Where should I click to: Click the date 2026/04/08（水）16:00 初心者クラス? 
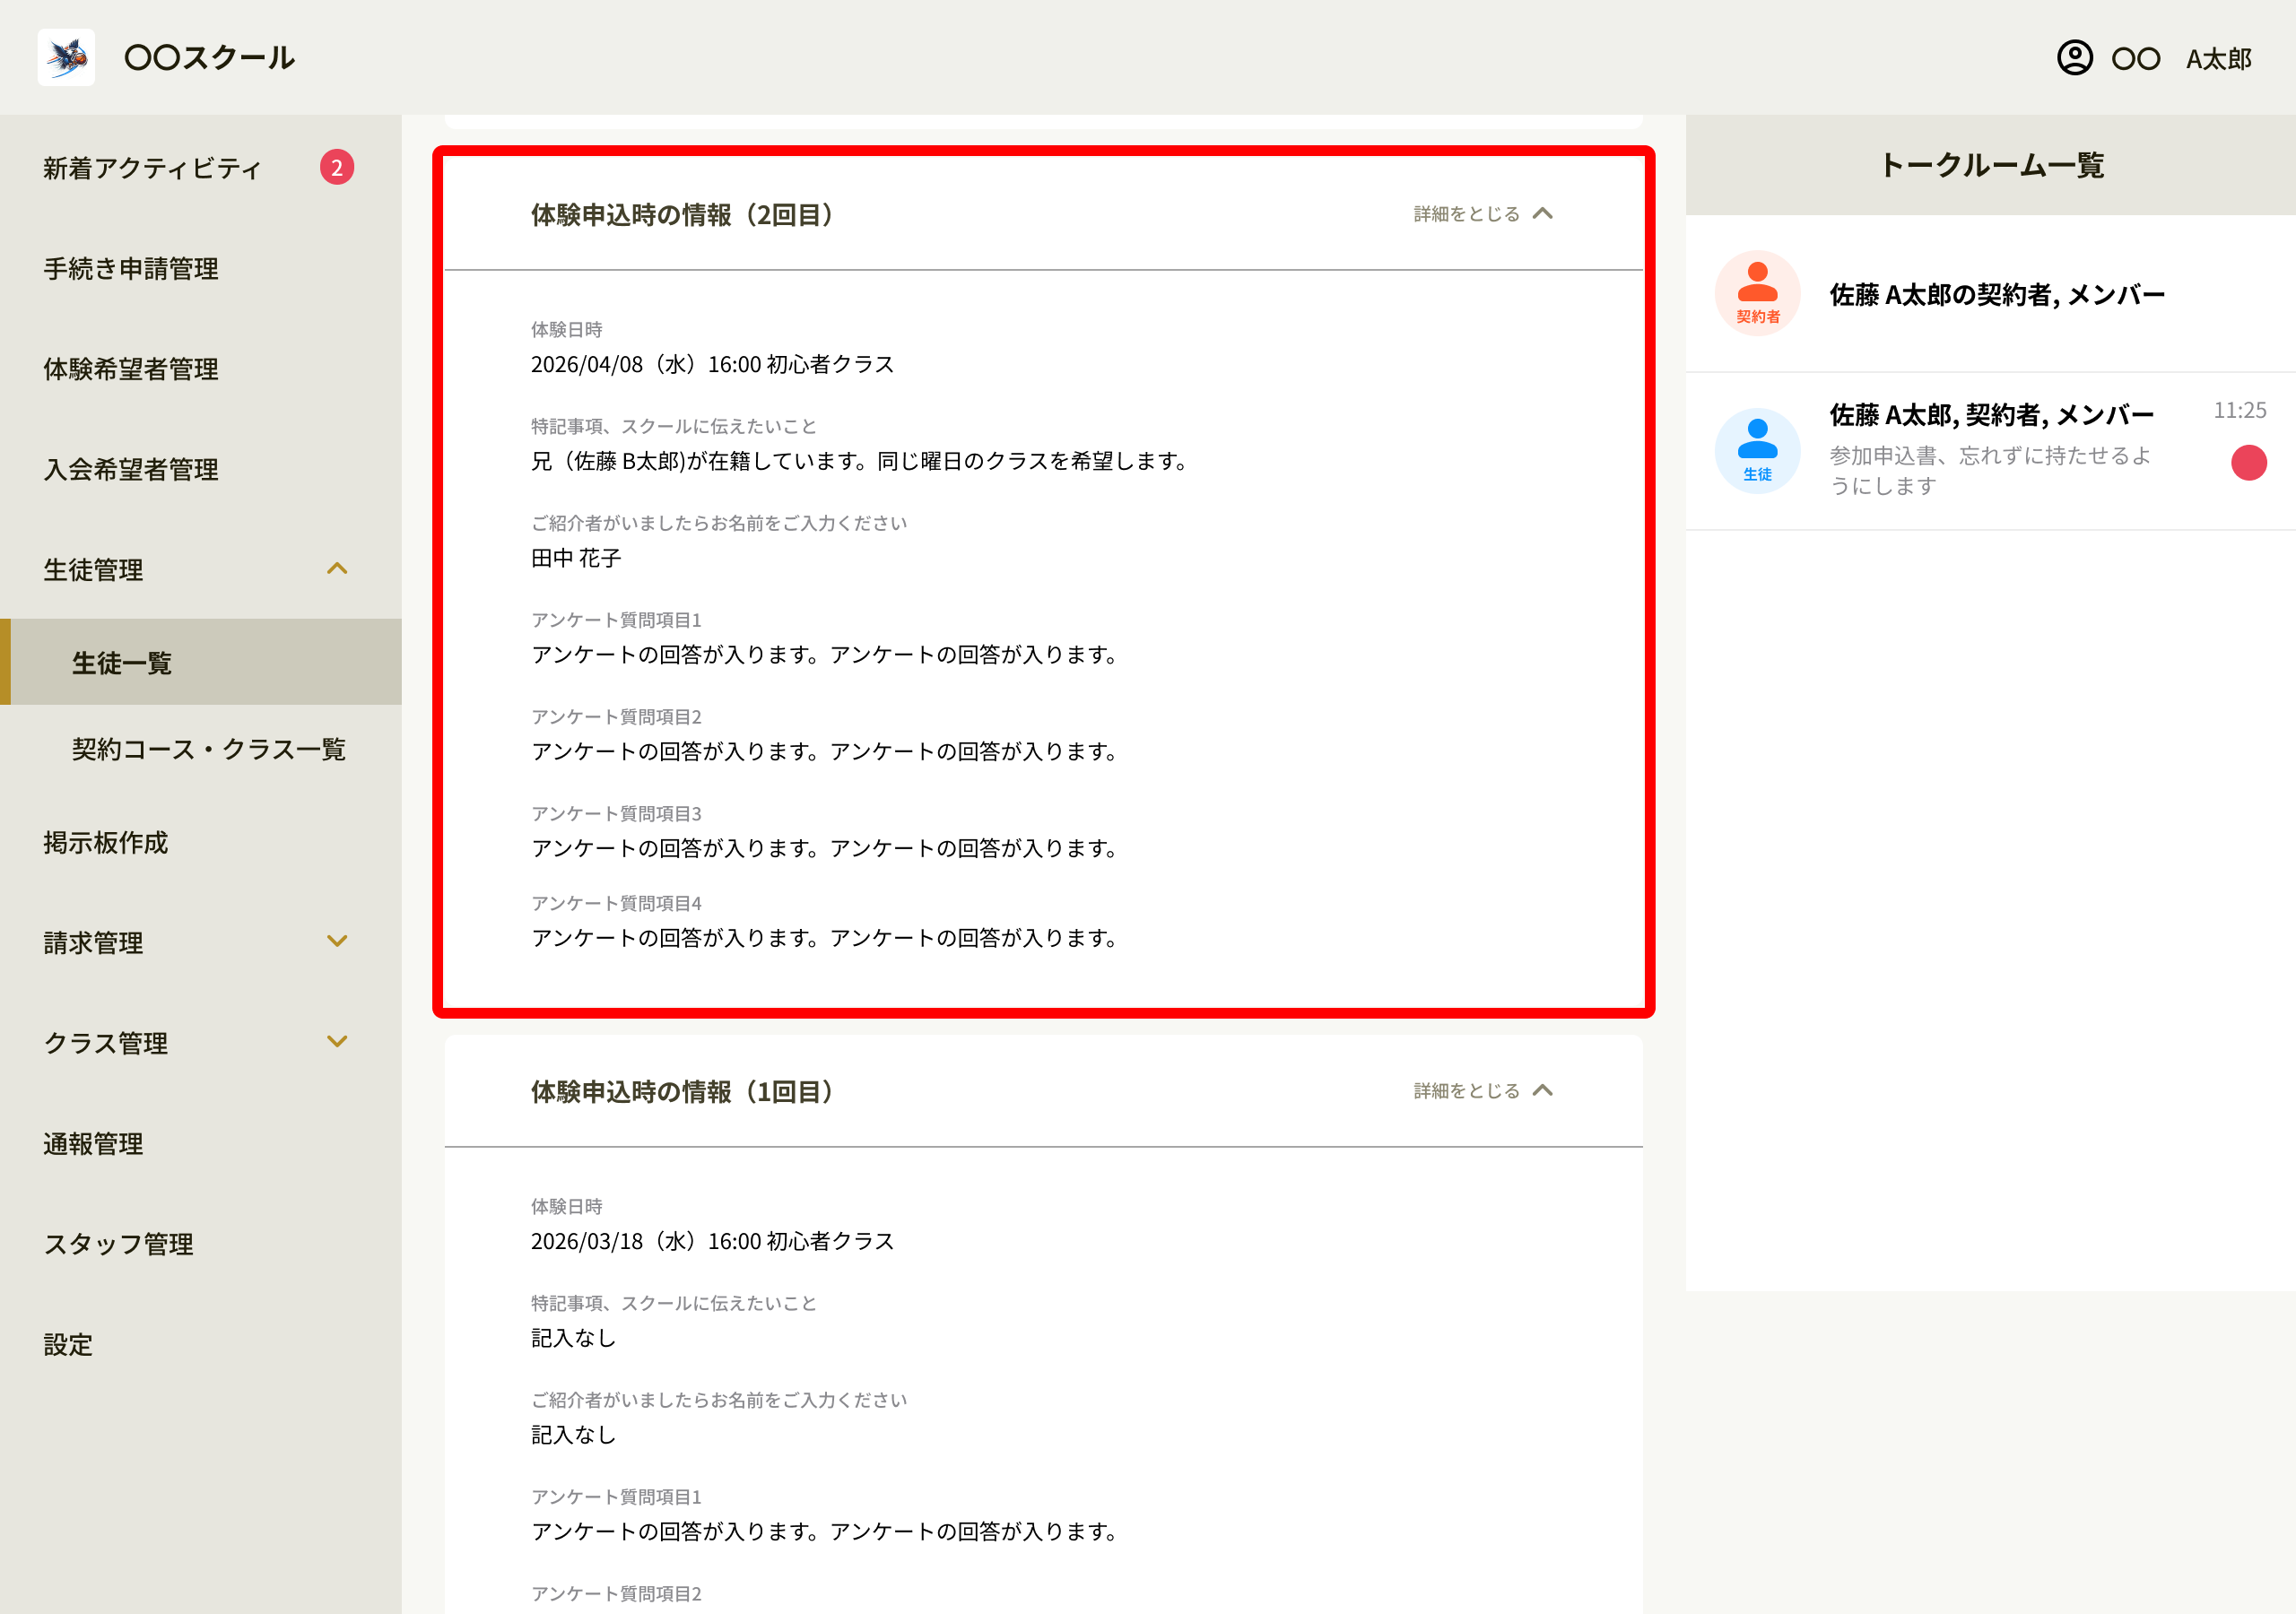pyautogui.click(x=712, y=364)
